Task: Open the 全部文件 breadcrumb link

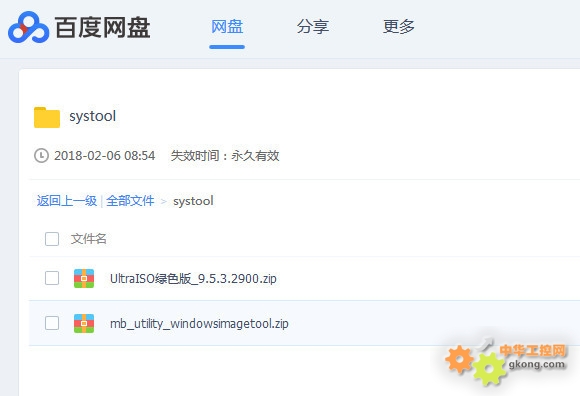Action: 130,201
